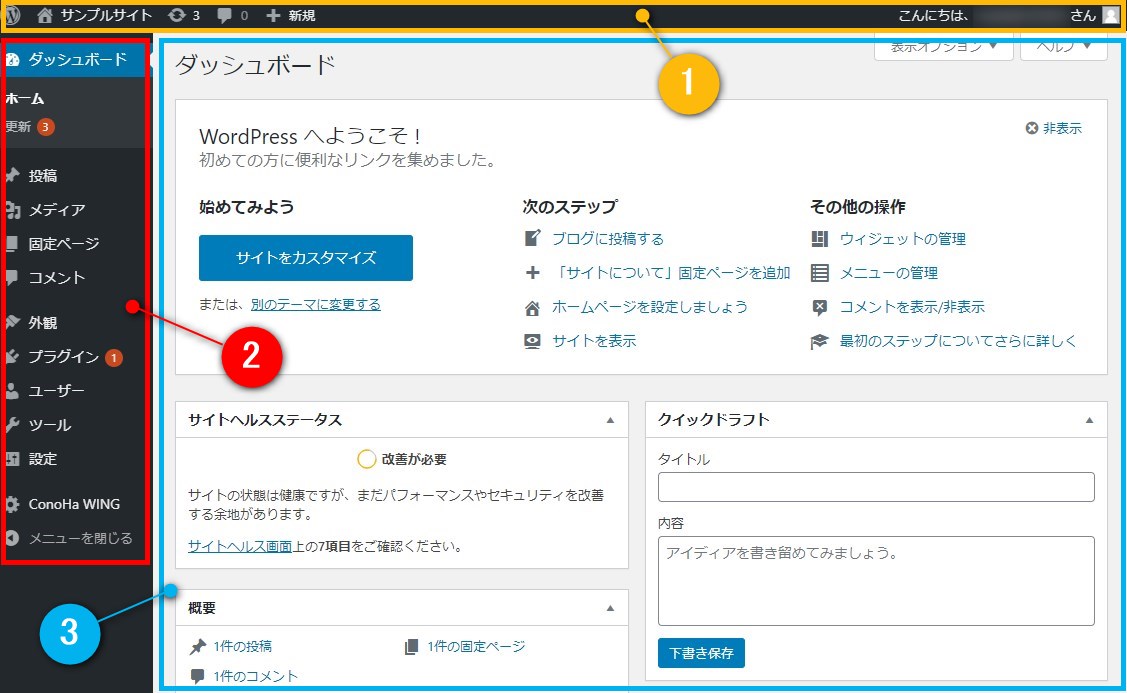Click the icon beside コメントを表示/非表示

click(820, 308)
